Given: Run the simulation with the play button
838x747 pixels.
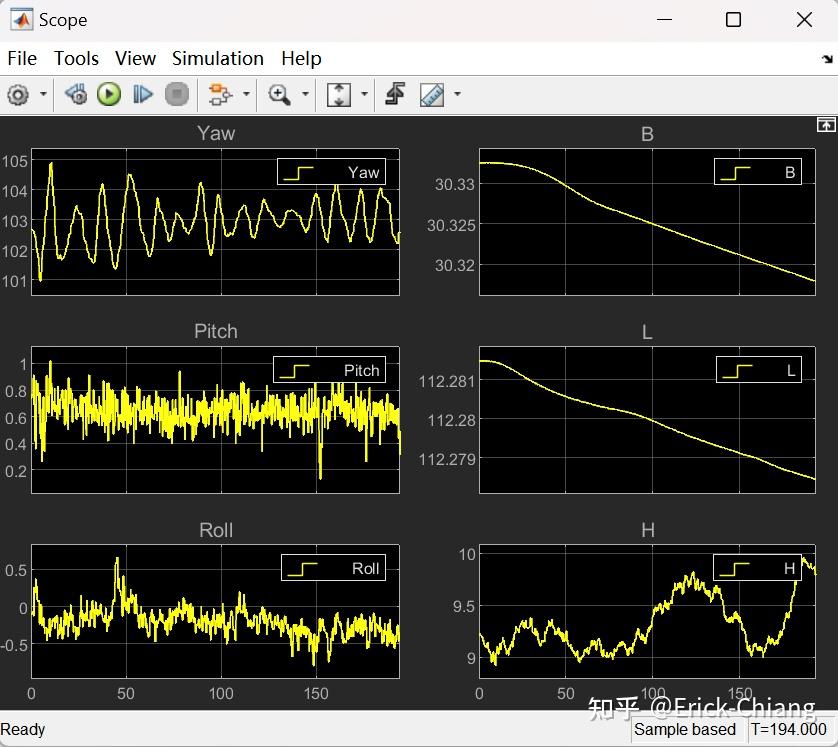Looking at the screenshot, I should tap(109, 94).
